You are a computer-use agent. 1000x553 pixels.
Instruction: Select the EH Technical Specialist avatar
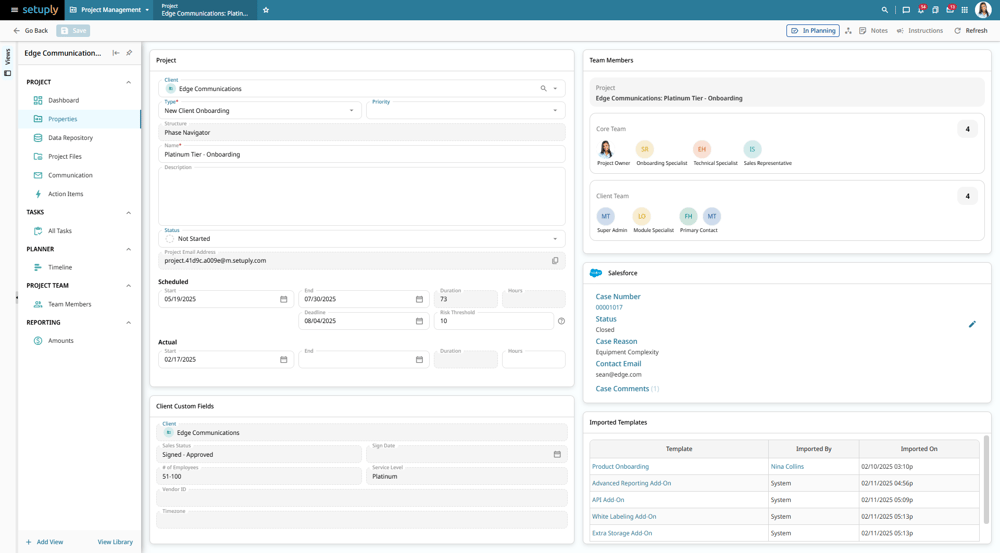[x=702, y=149]
